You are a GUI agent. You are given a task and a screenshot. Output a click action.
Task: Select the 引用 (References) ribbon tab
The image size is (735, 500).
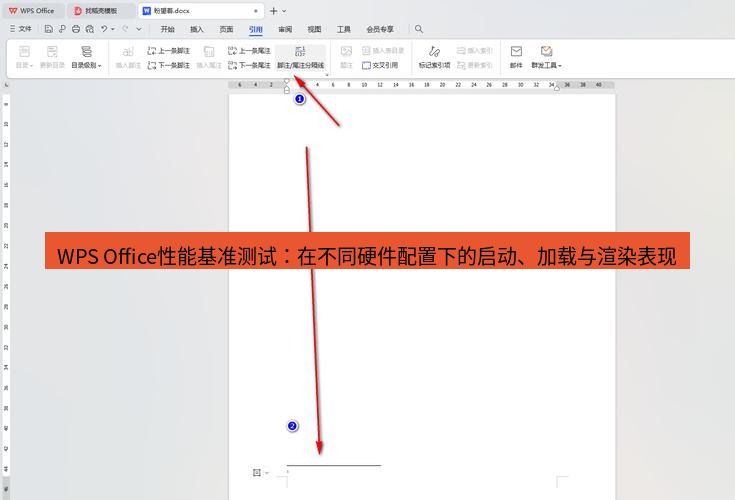click(255, 30)
